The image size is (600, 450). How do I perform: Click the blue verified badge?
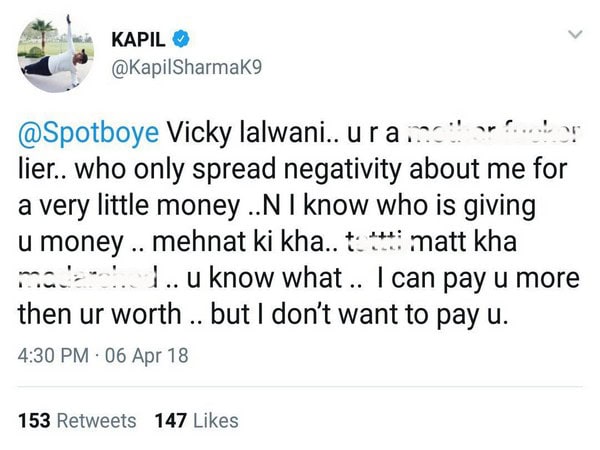click(180, 41)
